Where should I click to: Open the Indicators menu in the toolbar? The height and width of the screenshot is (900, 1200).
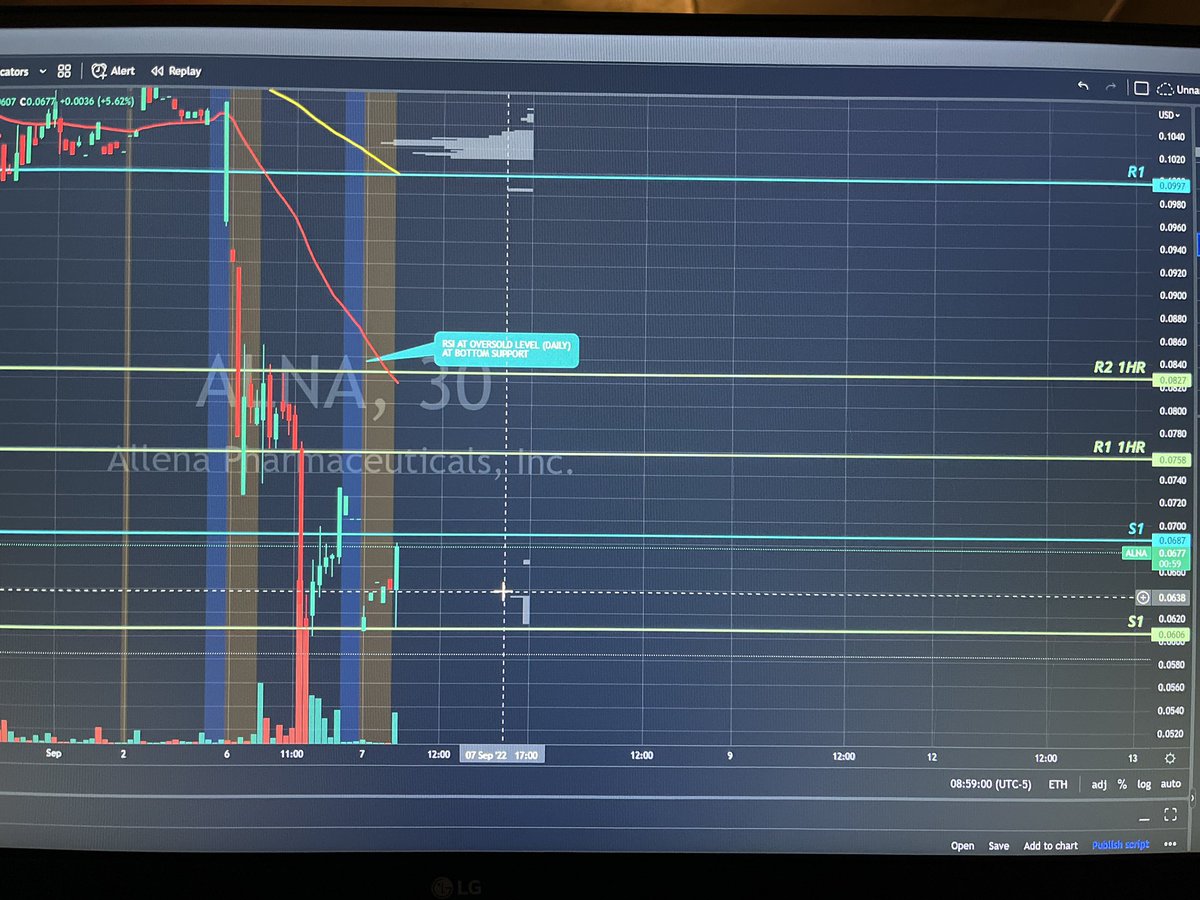[x=15, y=71]
